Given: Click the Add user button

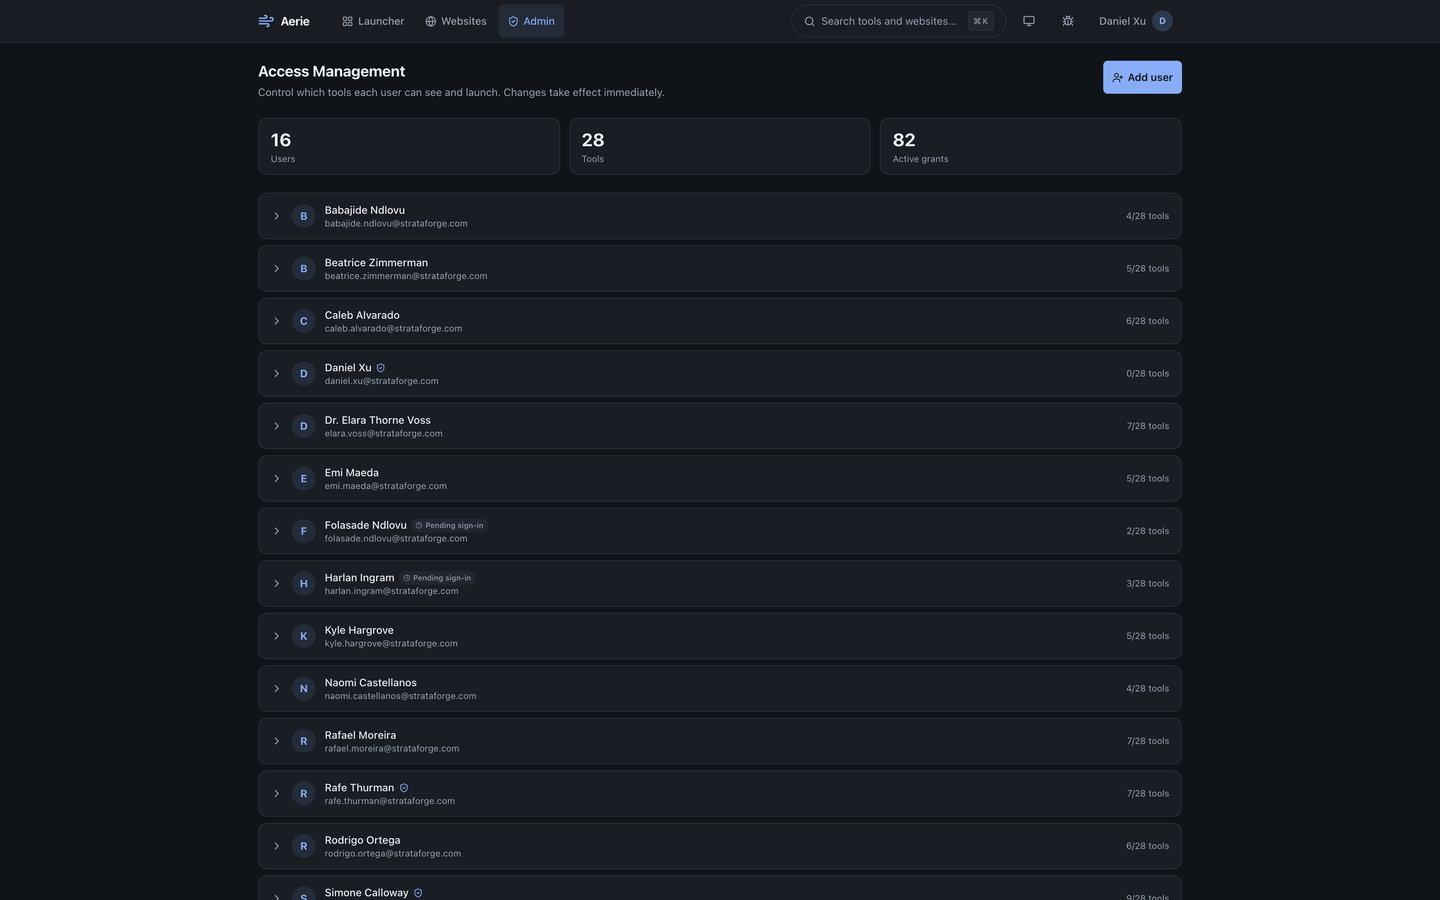Looking at the screenshot, I should [x=1142, y=77].
